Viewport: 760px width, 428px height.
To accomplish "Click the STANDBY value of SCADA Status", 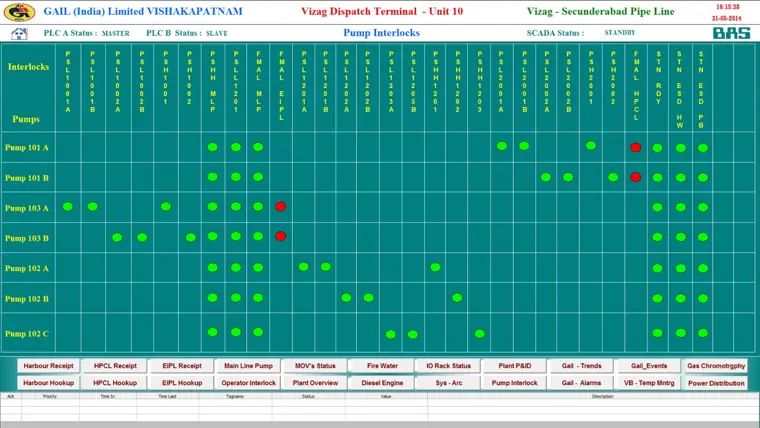I will (619, 32).
